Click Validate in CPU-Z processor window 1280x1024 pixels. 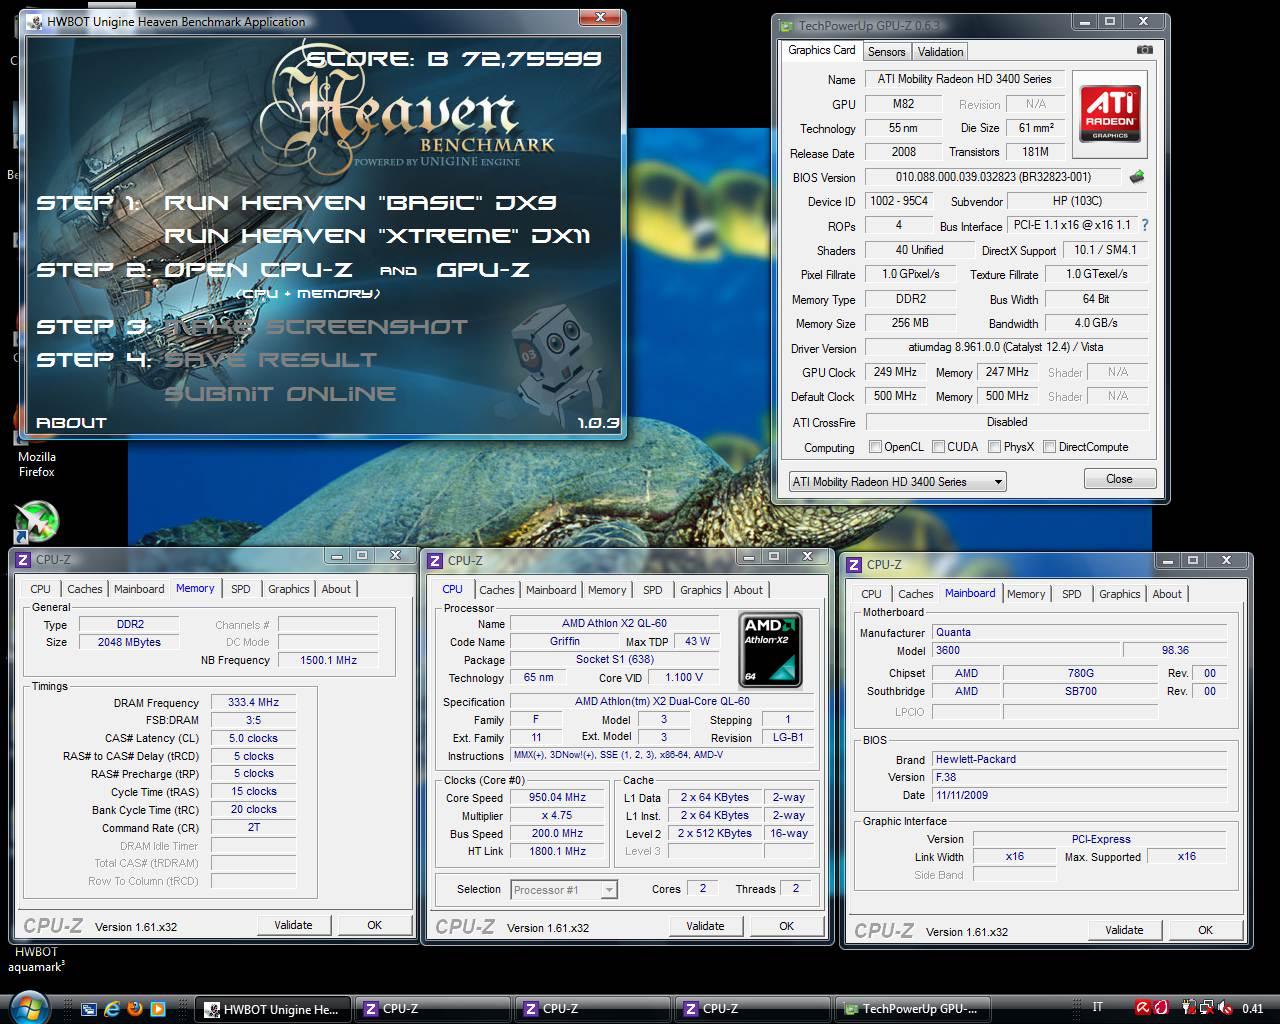[x=705, y=926]
